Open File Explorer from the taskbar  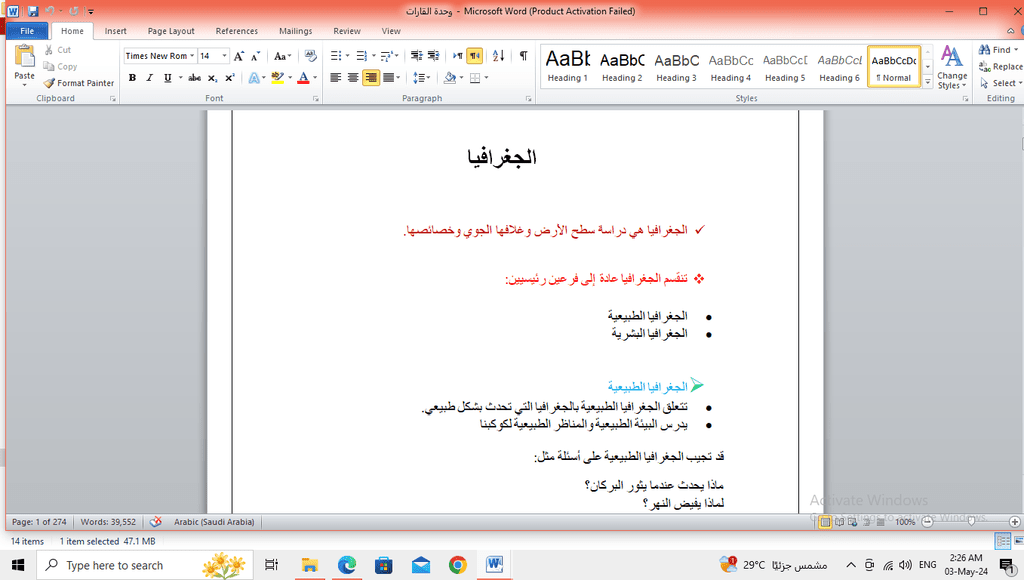(x=310, y=565)
